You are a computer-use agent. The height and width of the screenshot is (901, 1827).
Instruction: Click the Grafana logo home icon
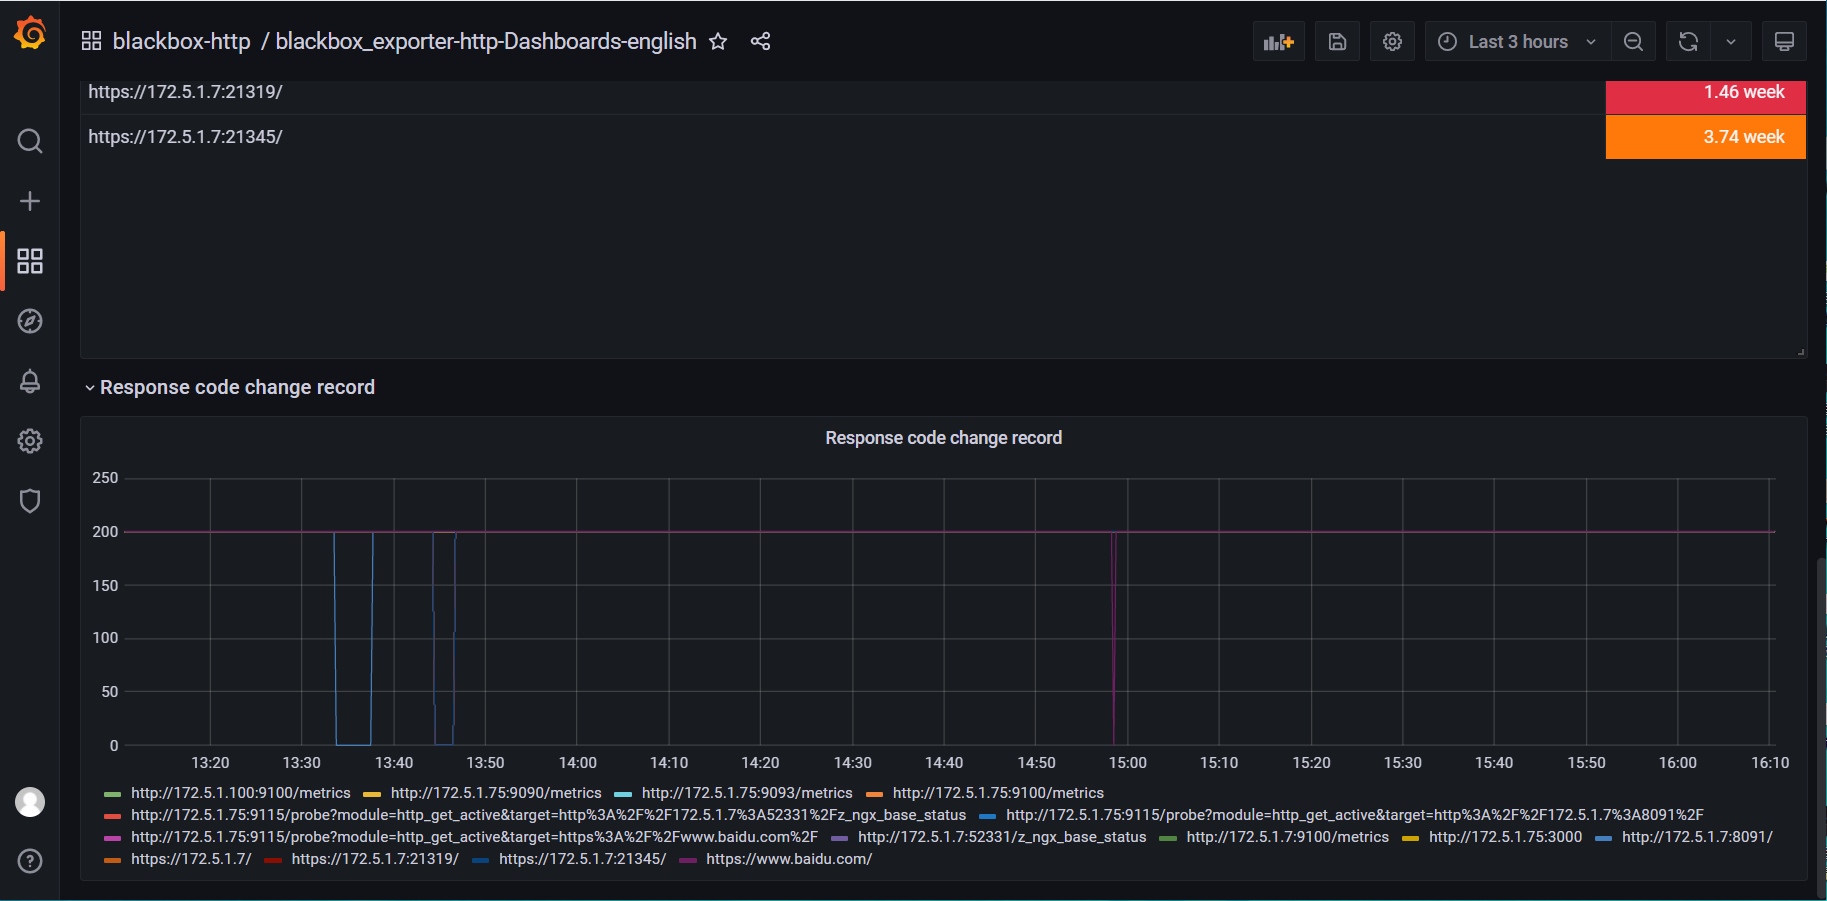[30, 34]
